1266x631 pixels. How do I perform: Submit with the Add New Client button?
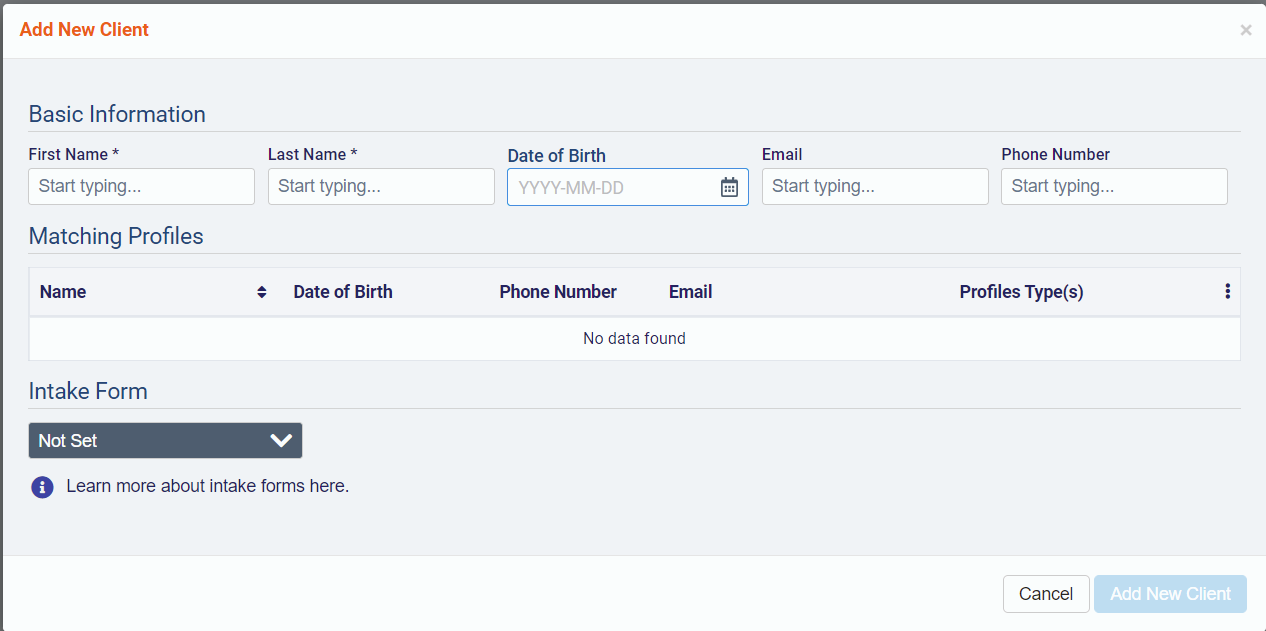point(1170,594)
